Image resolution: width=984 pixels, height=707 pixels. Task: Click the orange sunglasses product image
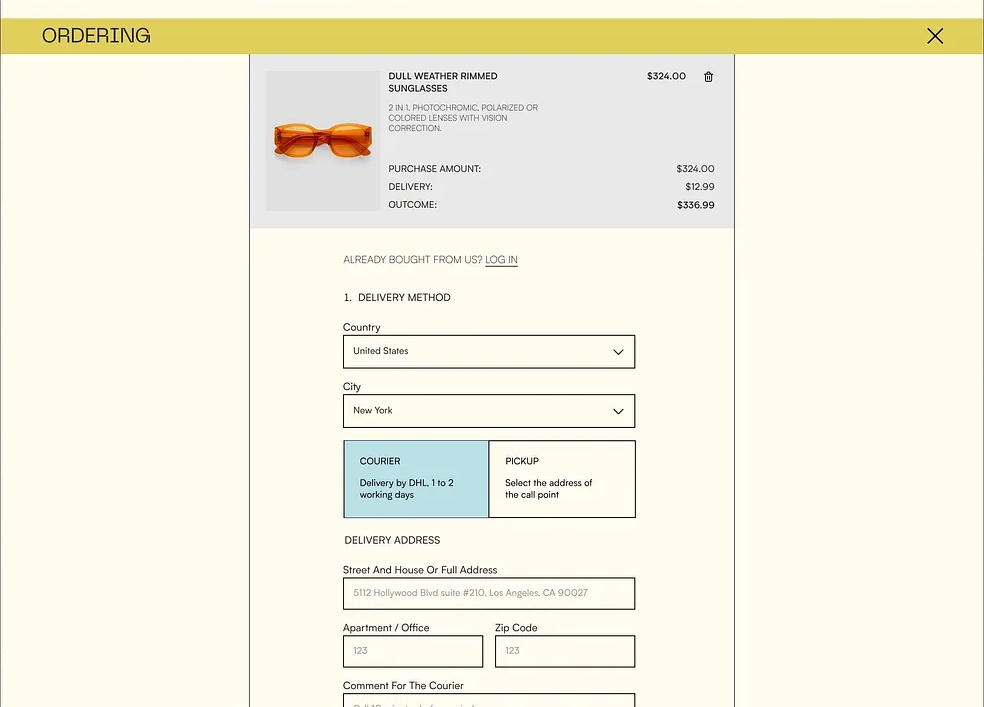tap(323, 141)
